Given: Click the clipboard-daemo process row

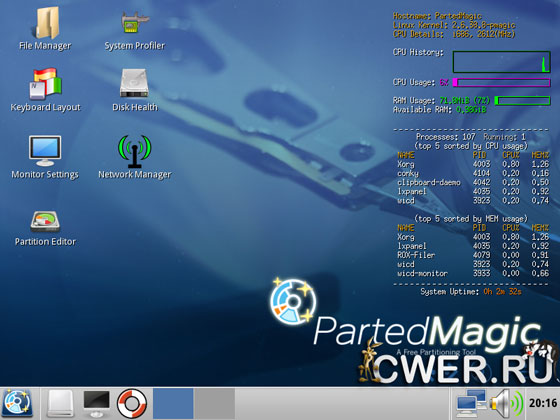Looking at the screenshot, I should click(x=473, y=182).
